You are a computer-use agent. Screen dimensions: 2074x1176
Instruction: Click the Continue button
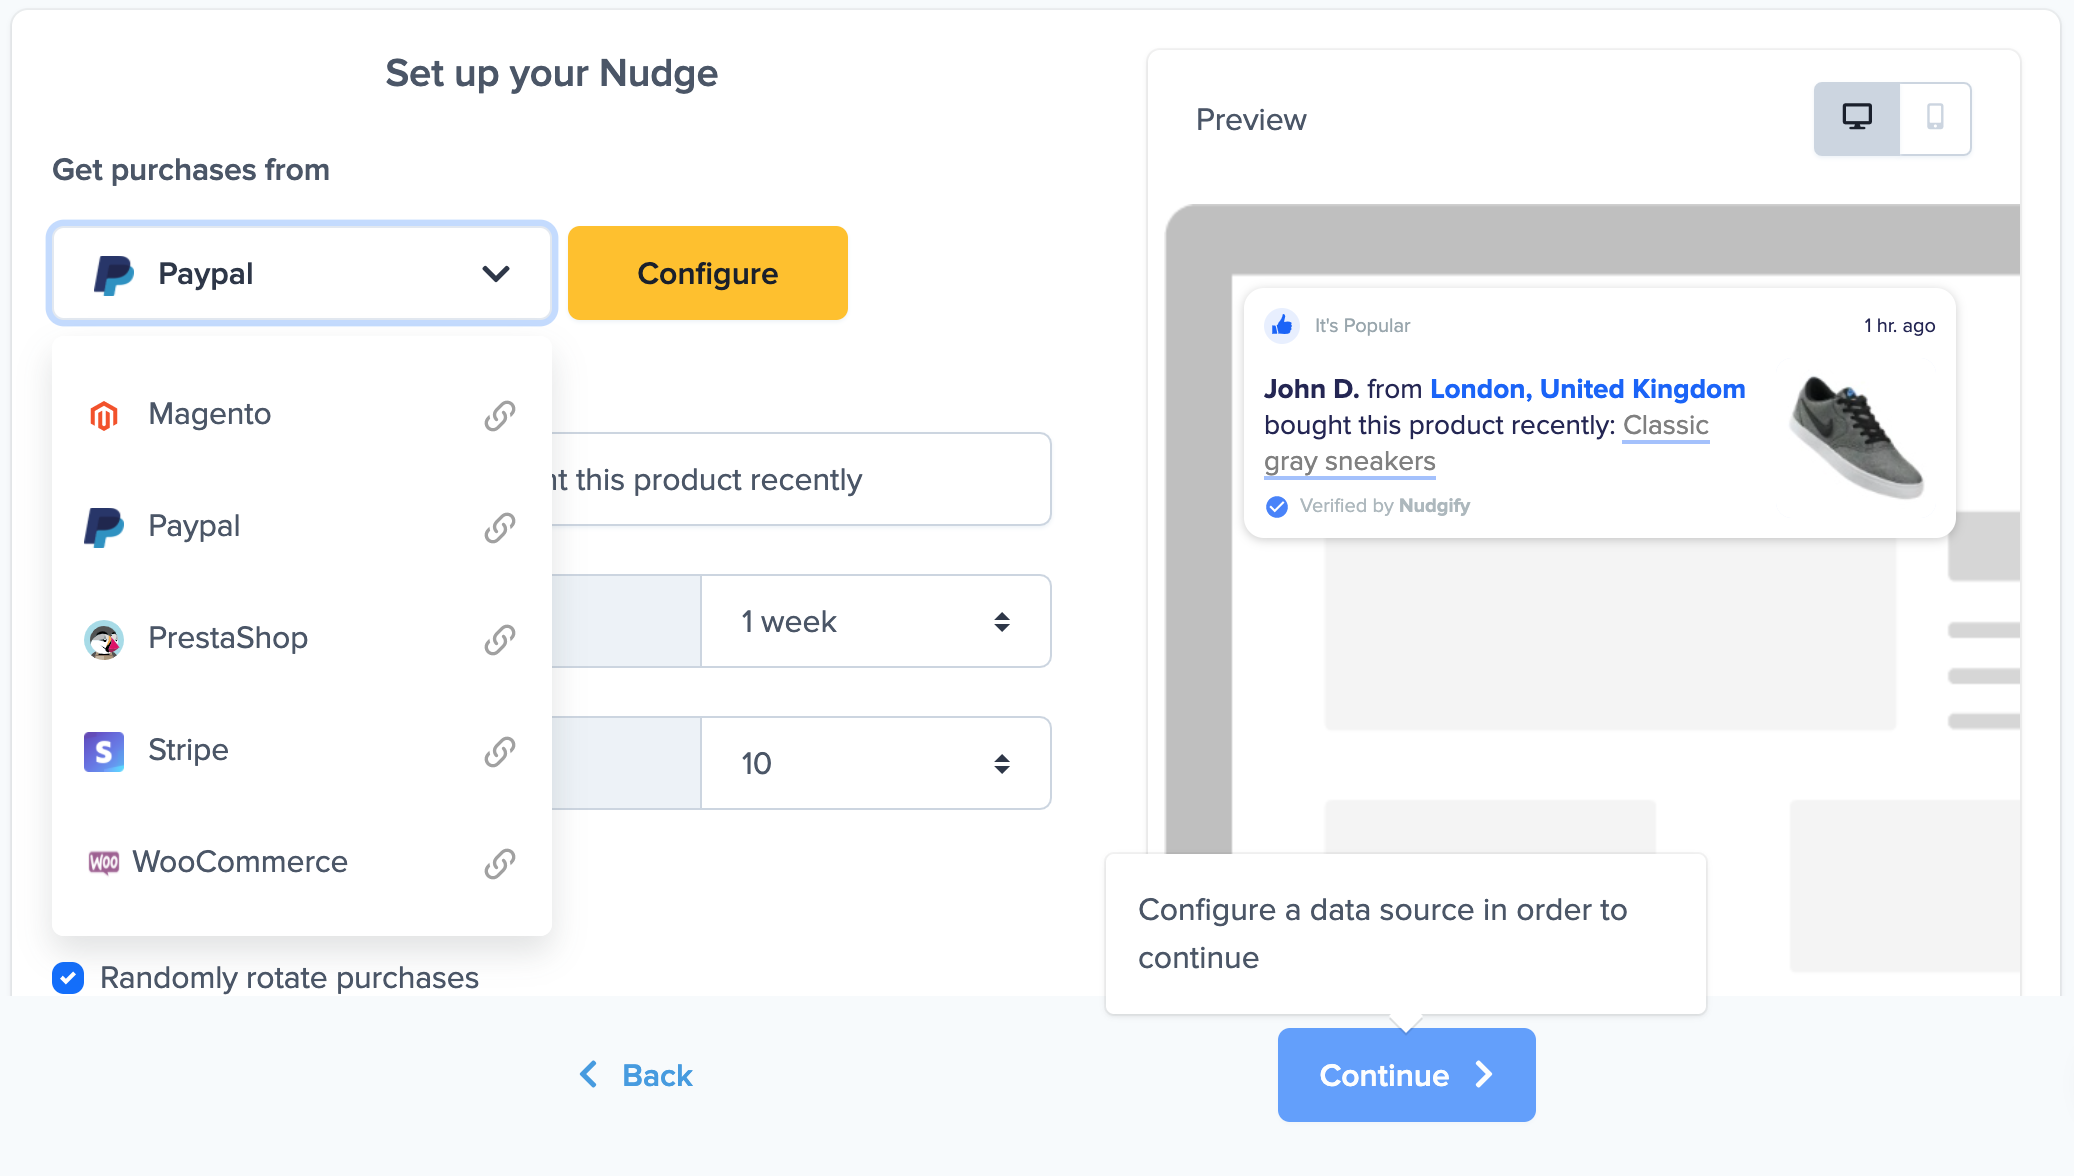coord(1406,1075)
